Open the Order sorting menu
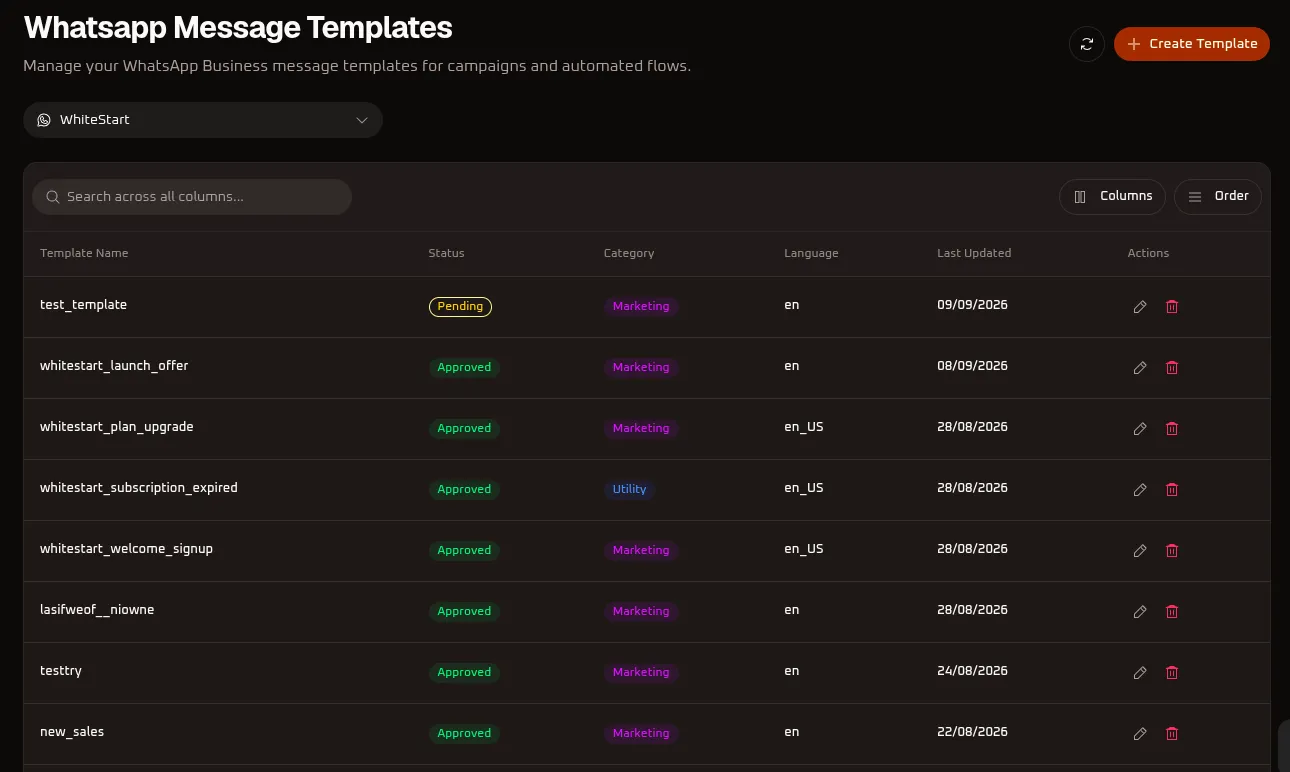 1218,196
